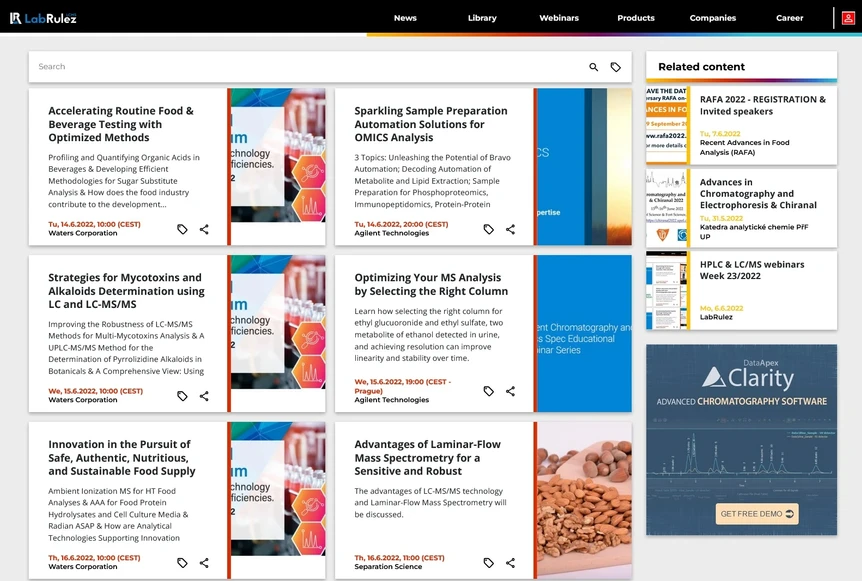Click the Related content heading
The height and width of the screenshot is (581, 862).
tap(701, 67)
